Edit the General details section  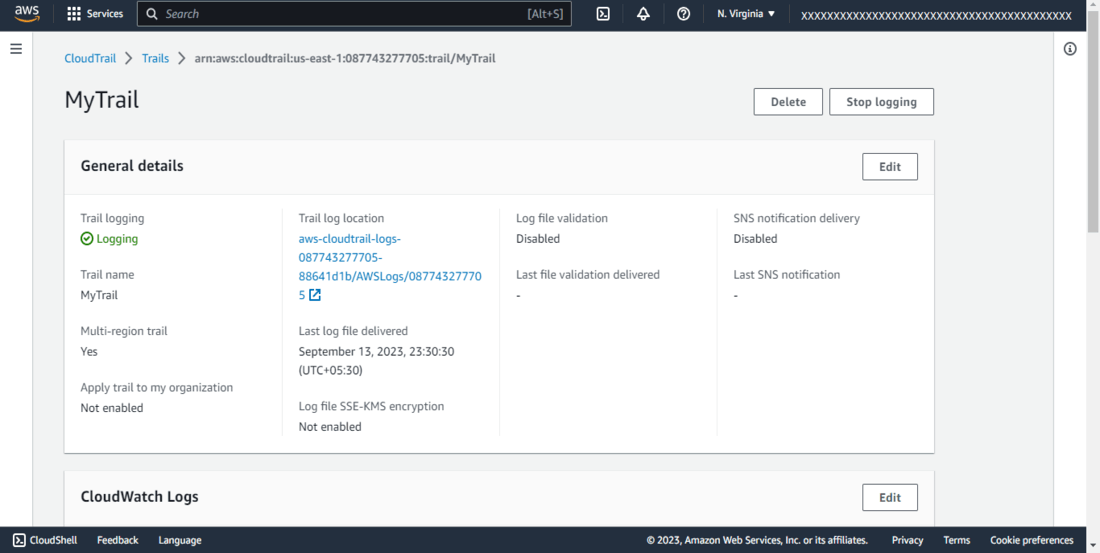click(890, 167)
